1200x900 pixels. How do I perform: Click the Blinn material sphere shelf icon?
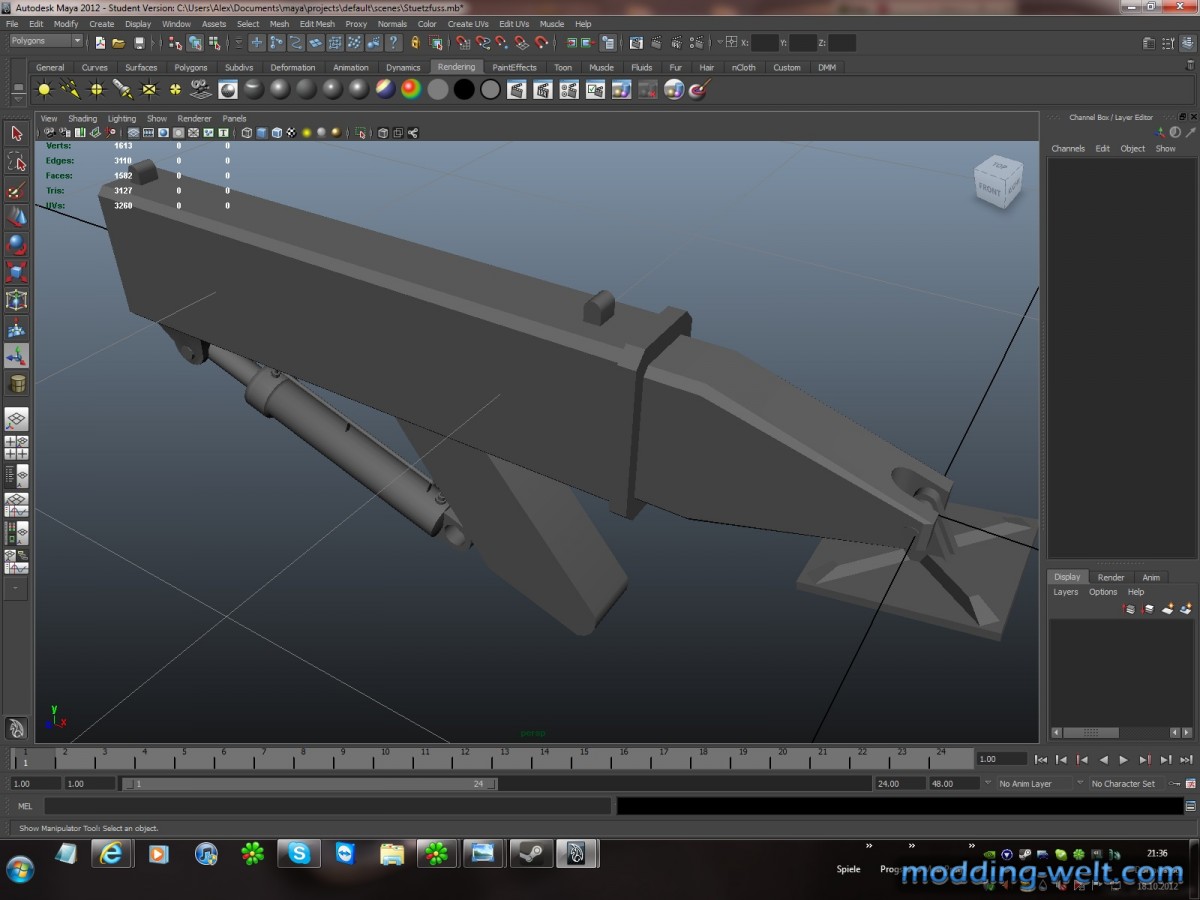click(x=280, y=90)
